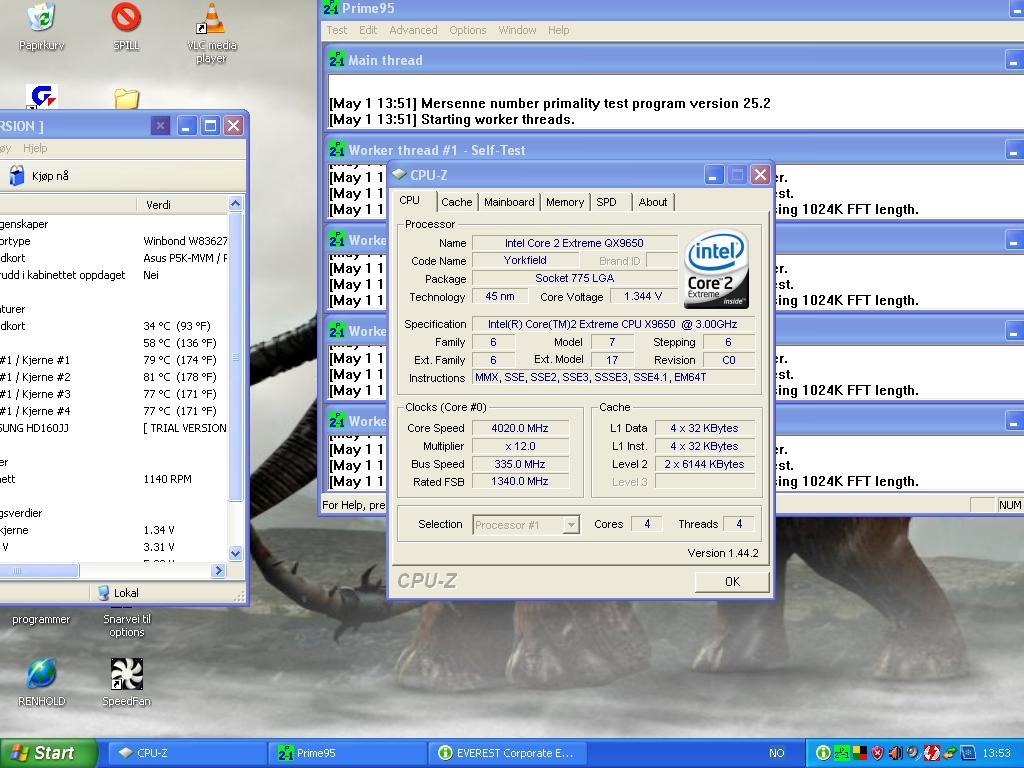
Task: Open the Windows Start button
Action: click(47, 753)
